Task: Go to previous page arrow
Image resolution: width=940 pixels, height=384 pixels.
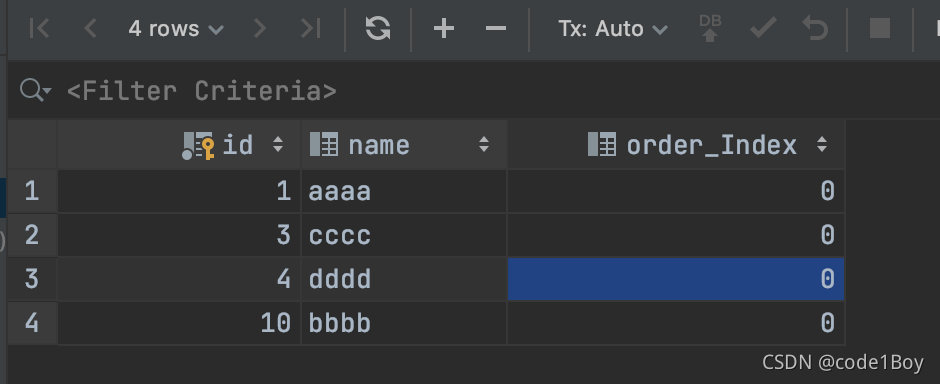Action: [90, 28]
